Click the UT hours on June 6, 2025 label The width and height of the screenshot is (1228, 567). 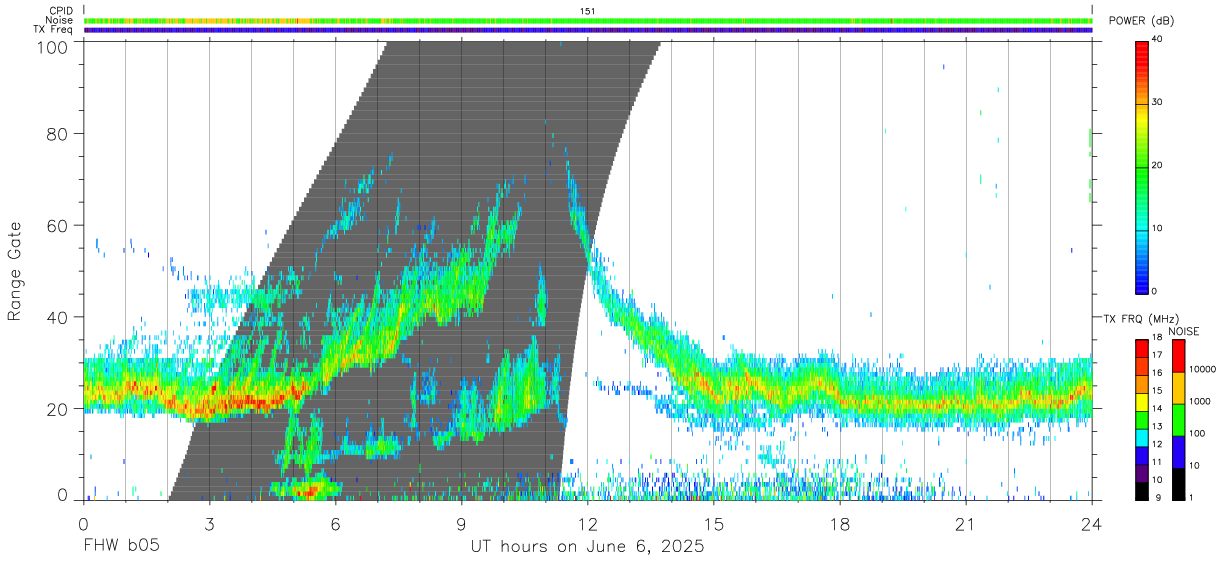click(587, 547)
